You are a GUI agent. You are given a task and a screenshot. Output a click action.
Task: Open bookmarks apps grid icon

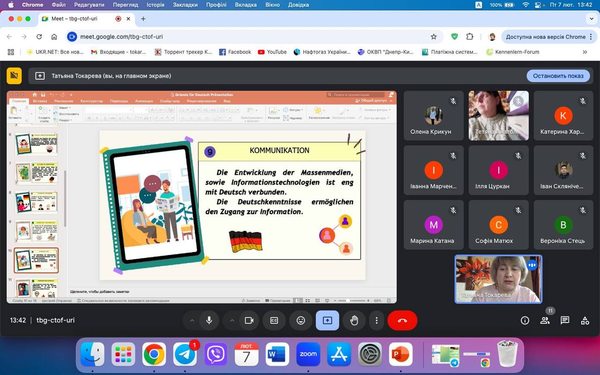(11, 52)
